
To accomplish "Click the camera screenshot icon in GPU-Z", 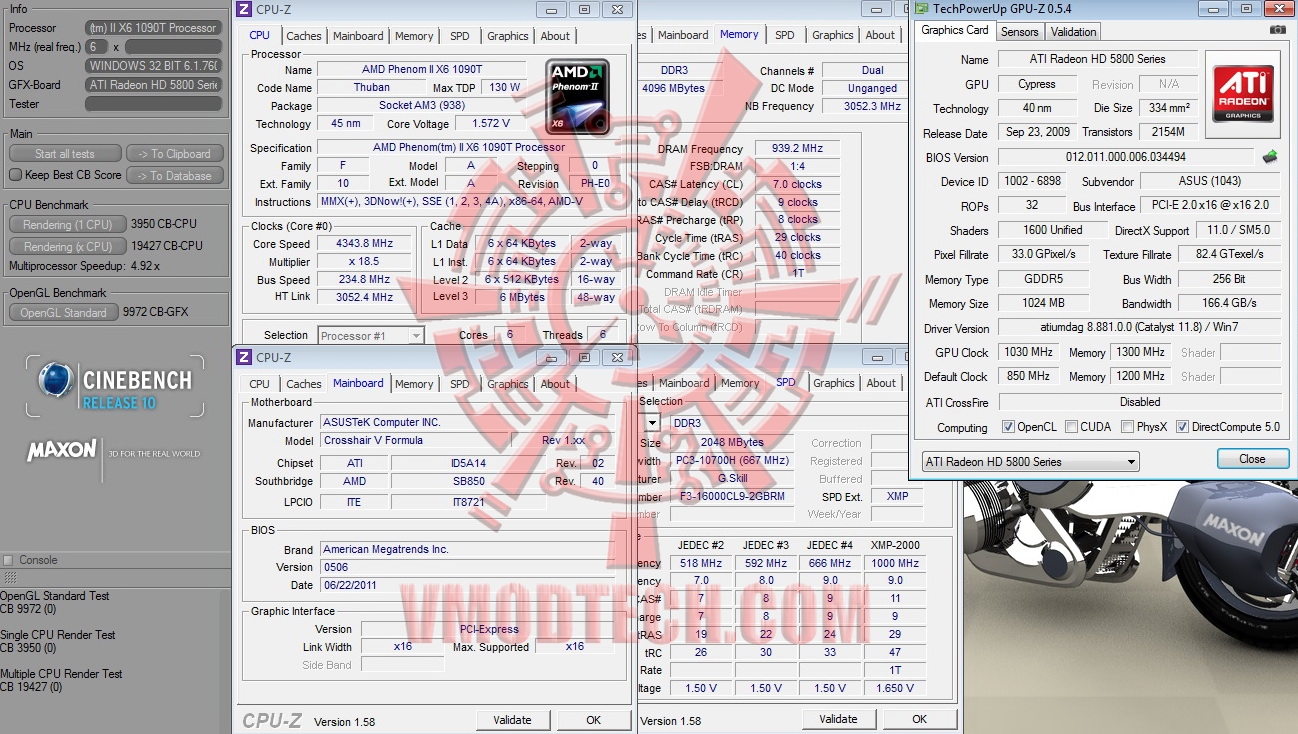I will click(1277, 31).
